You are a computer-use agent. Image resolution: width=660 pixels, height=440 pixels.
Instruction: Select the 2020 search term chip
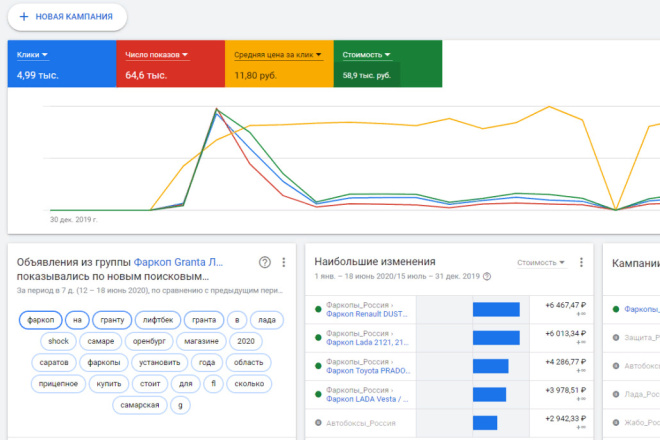point(246,341)
